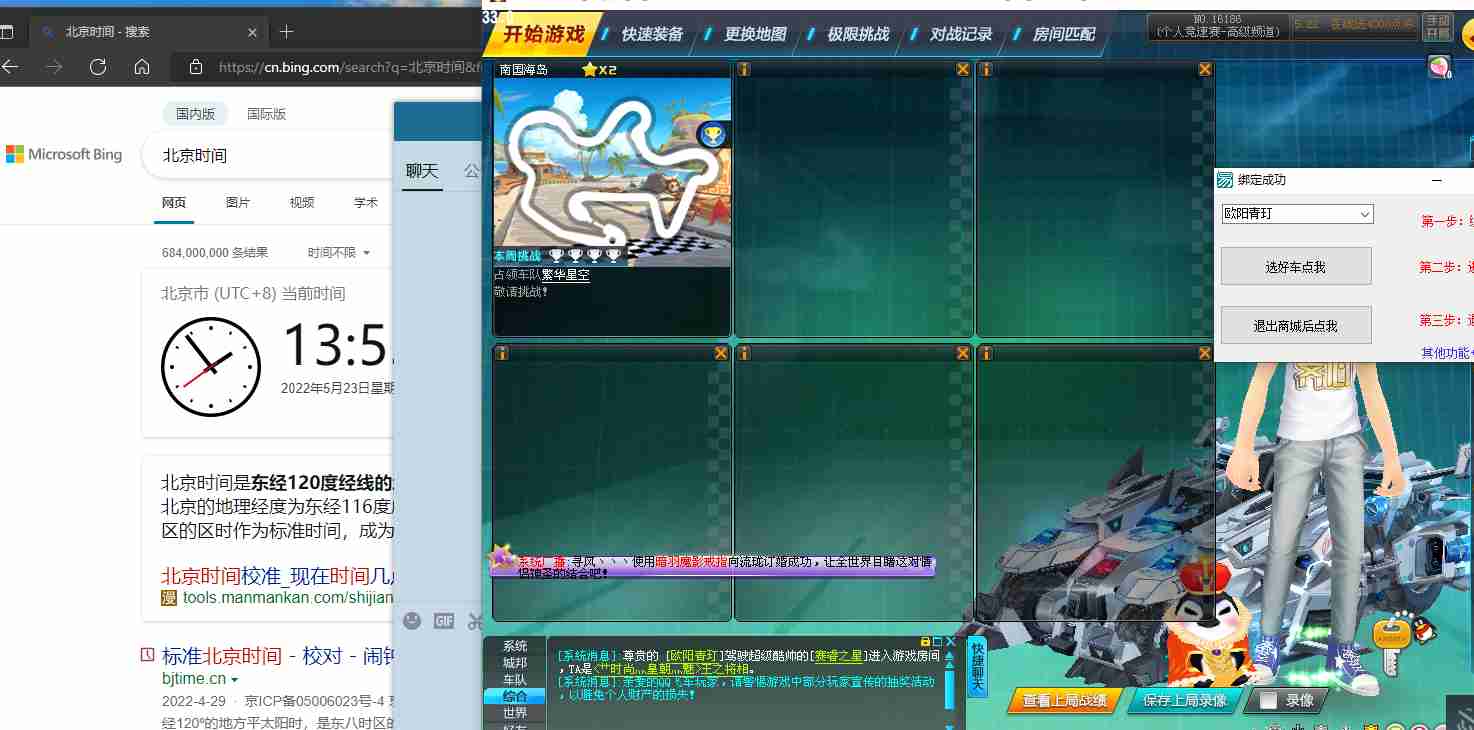Switch to 视频 search tab
Image resolution: width=1474 pixels, height=730 pixels.
coord(302,202)
